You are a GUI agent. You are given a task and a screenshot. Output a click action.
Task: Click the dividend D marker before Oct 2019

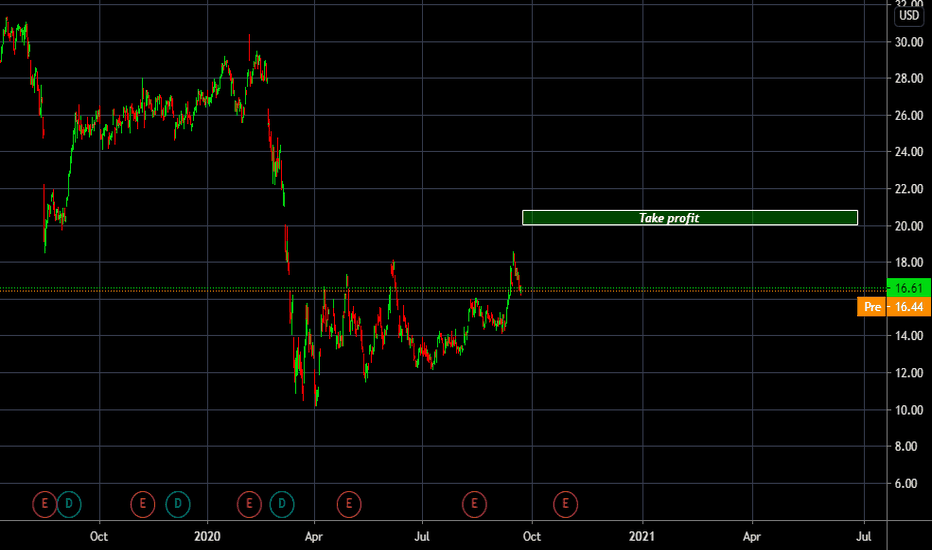coord(69,504)
